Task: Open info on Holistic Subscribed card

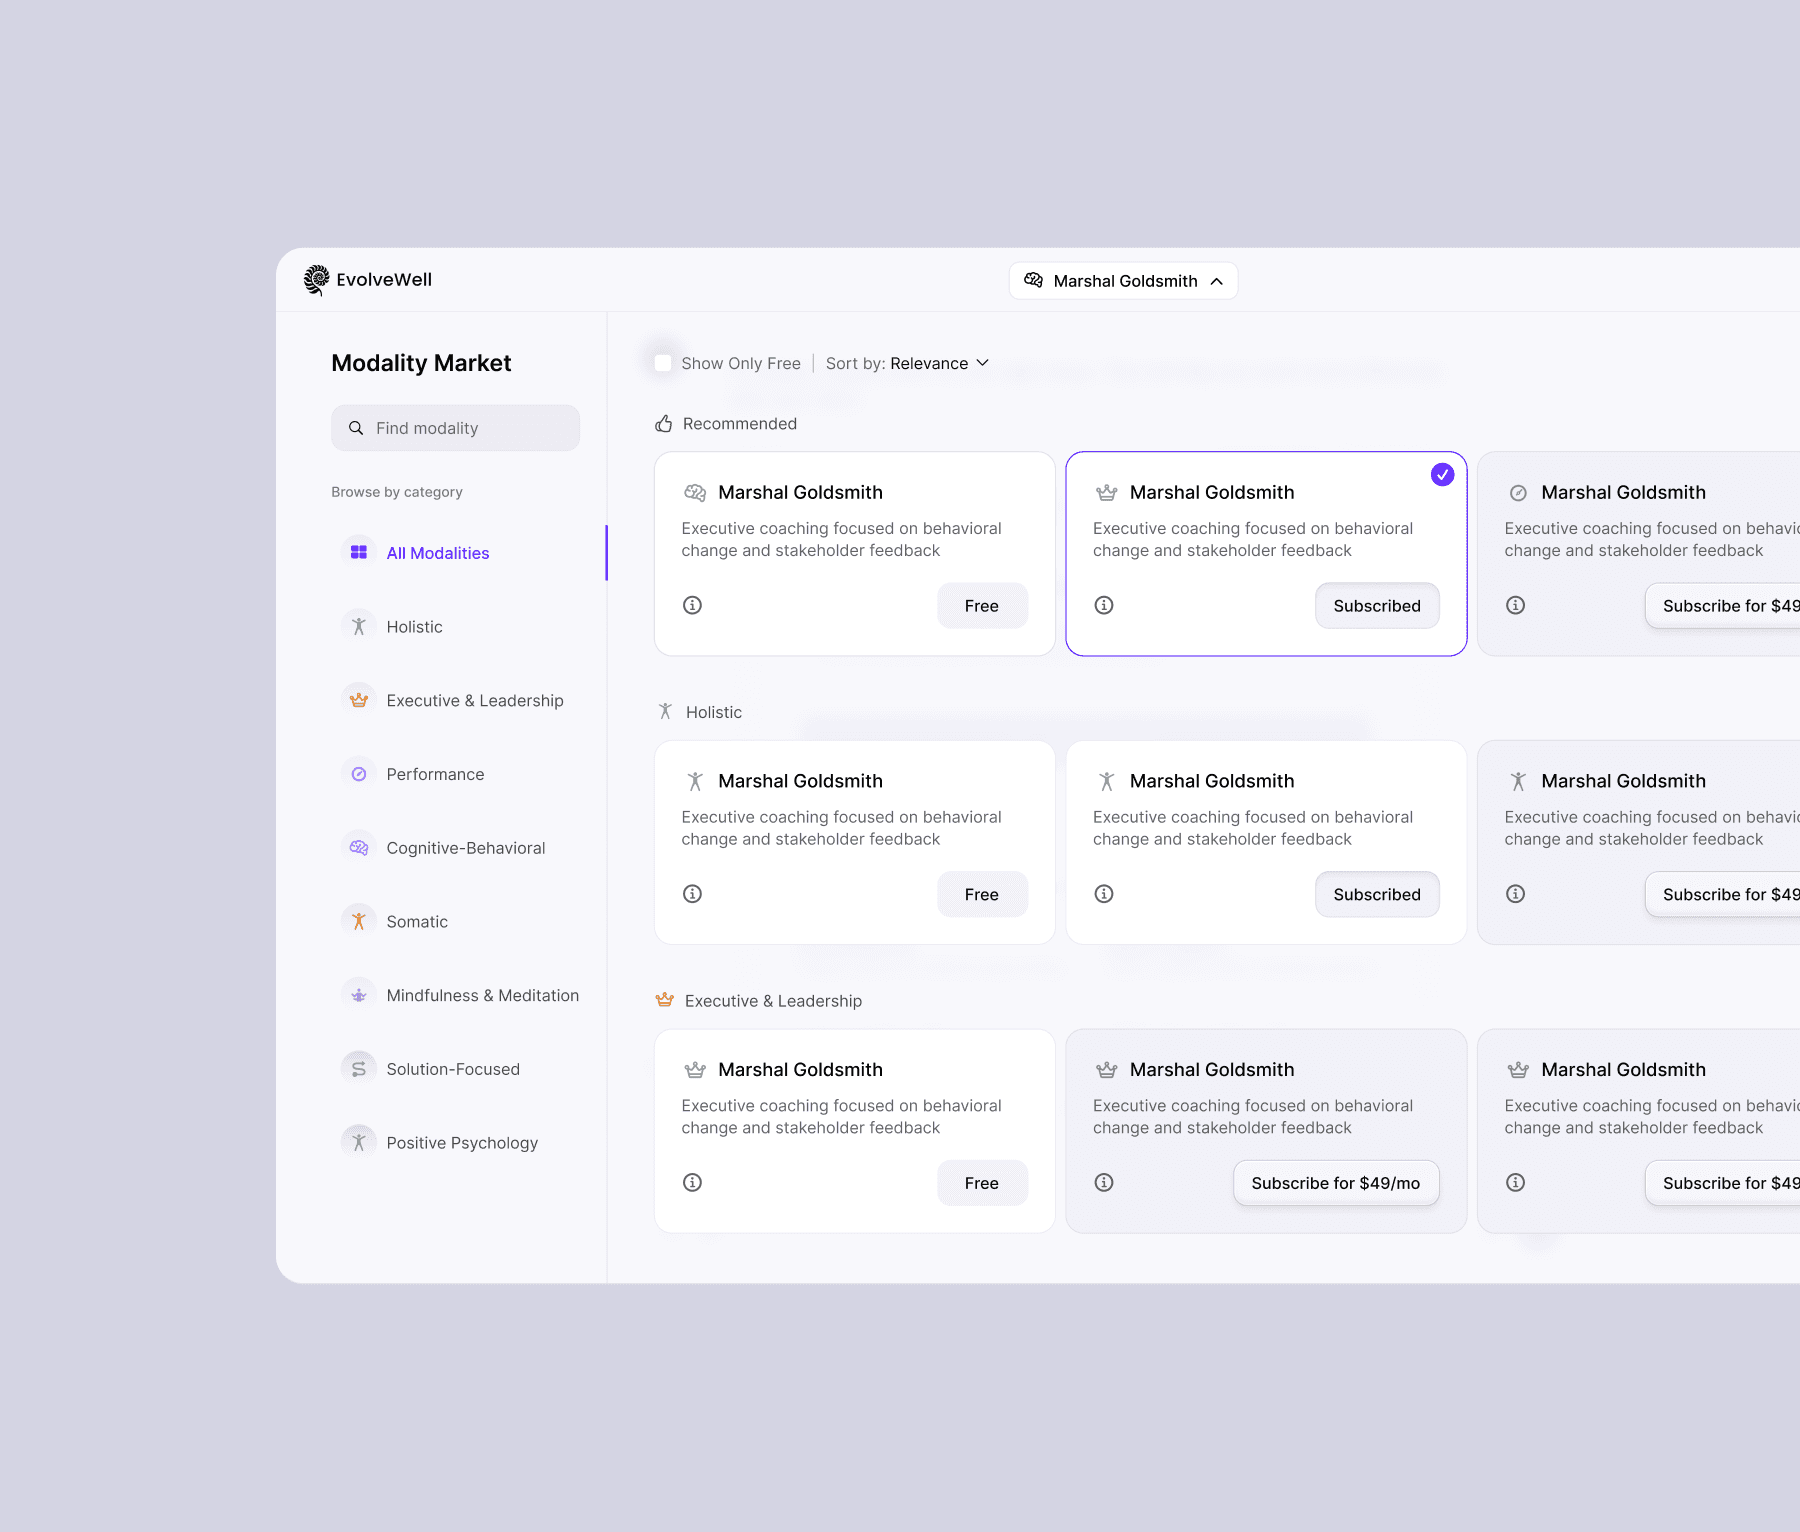Action: [x=1104, y=894]
